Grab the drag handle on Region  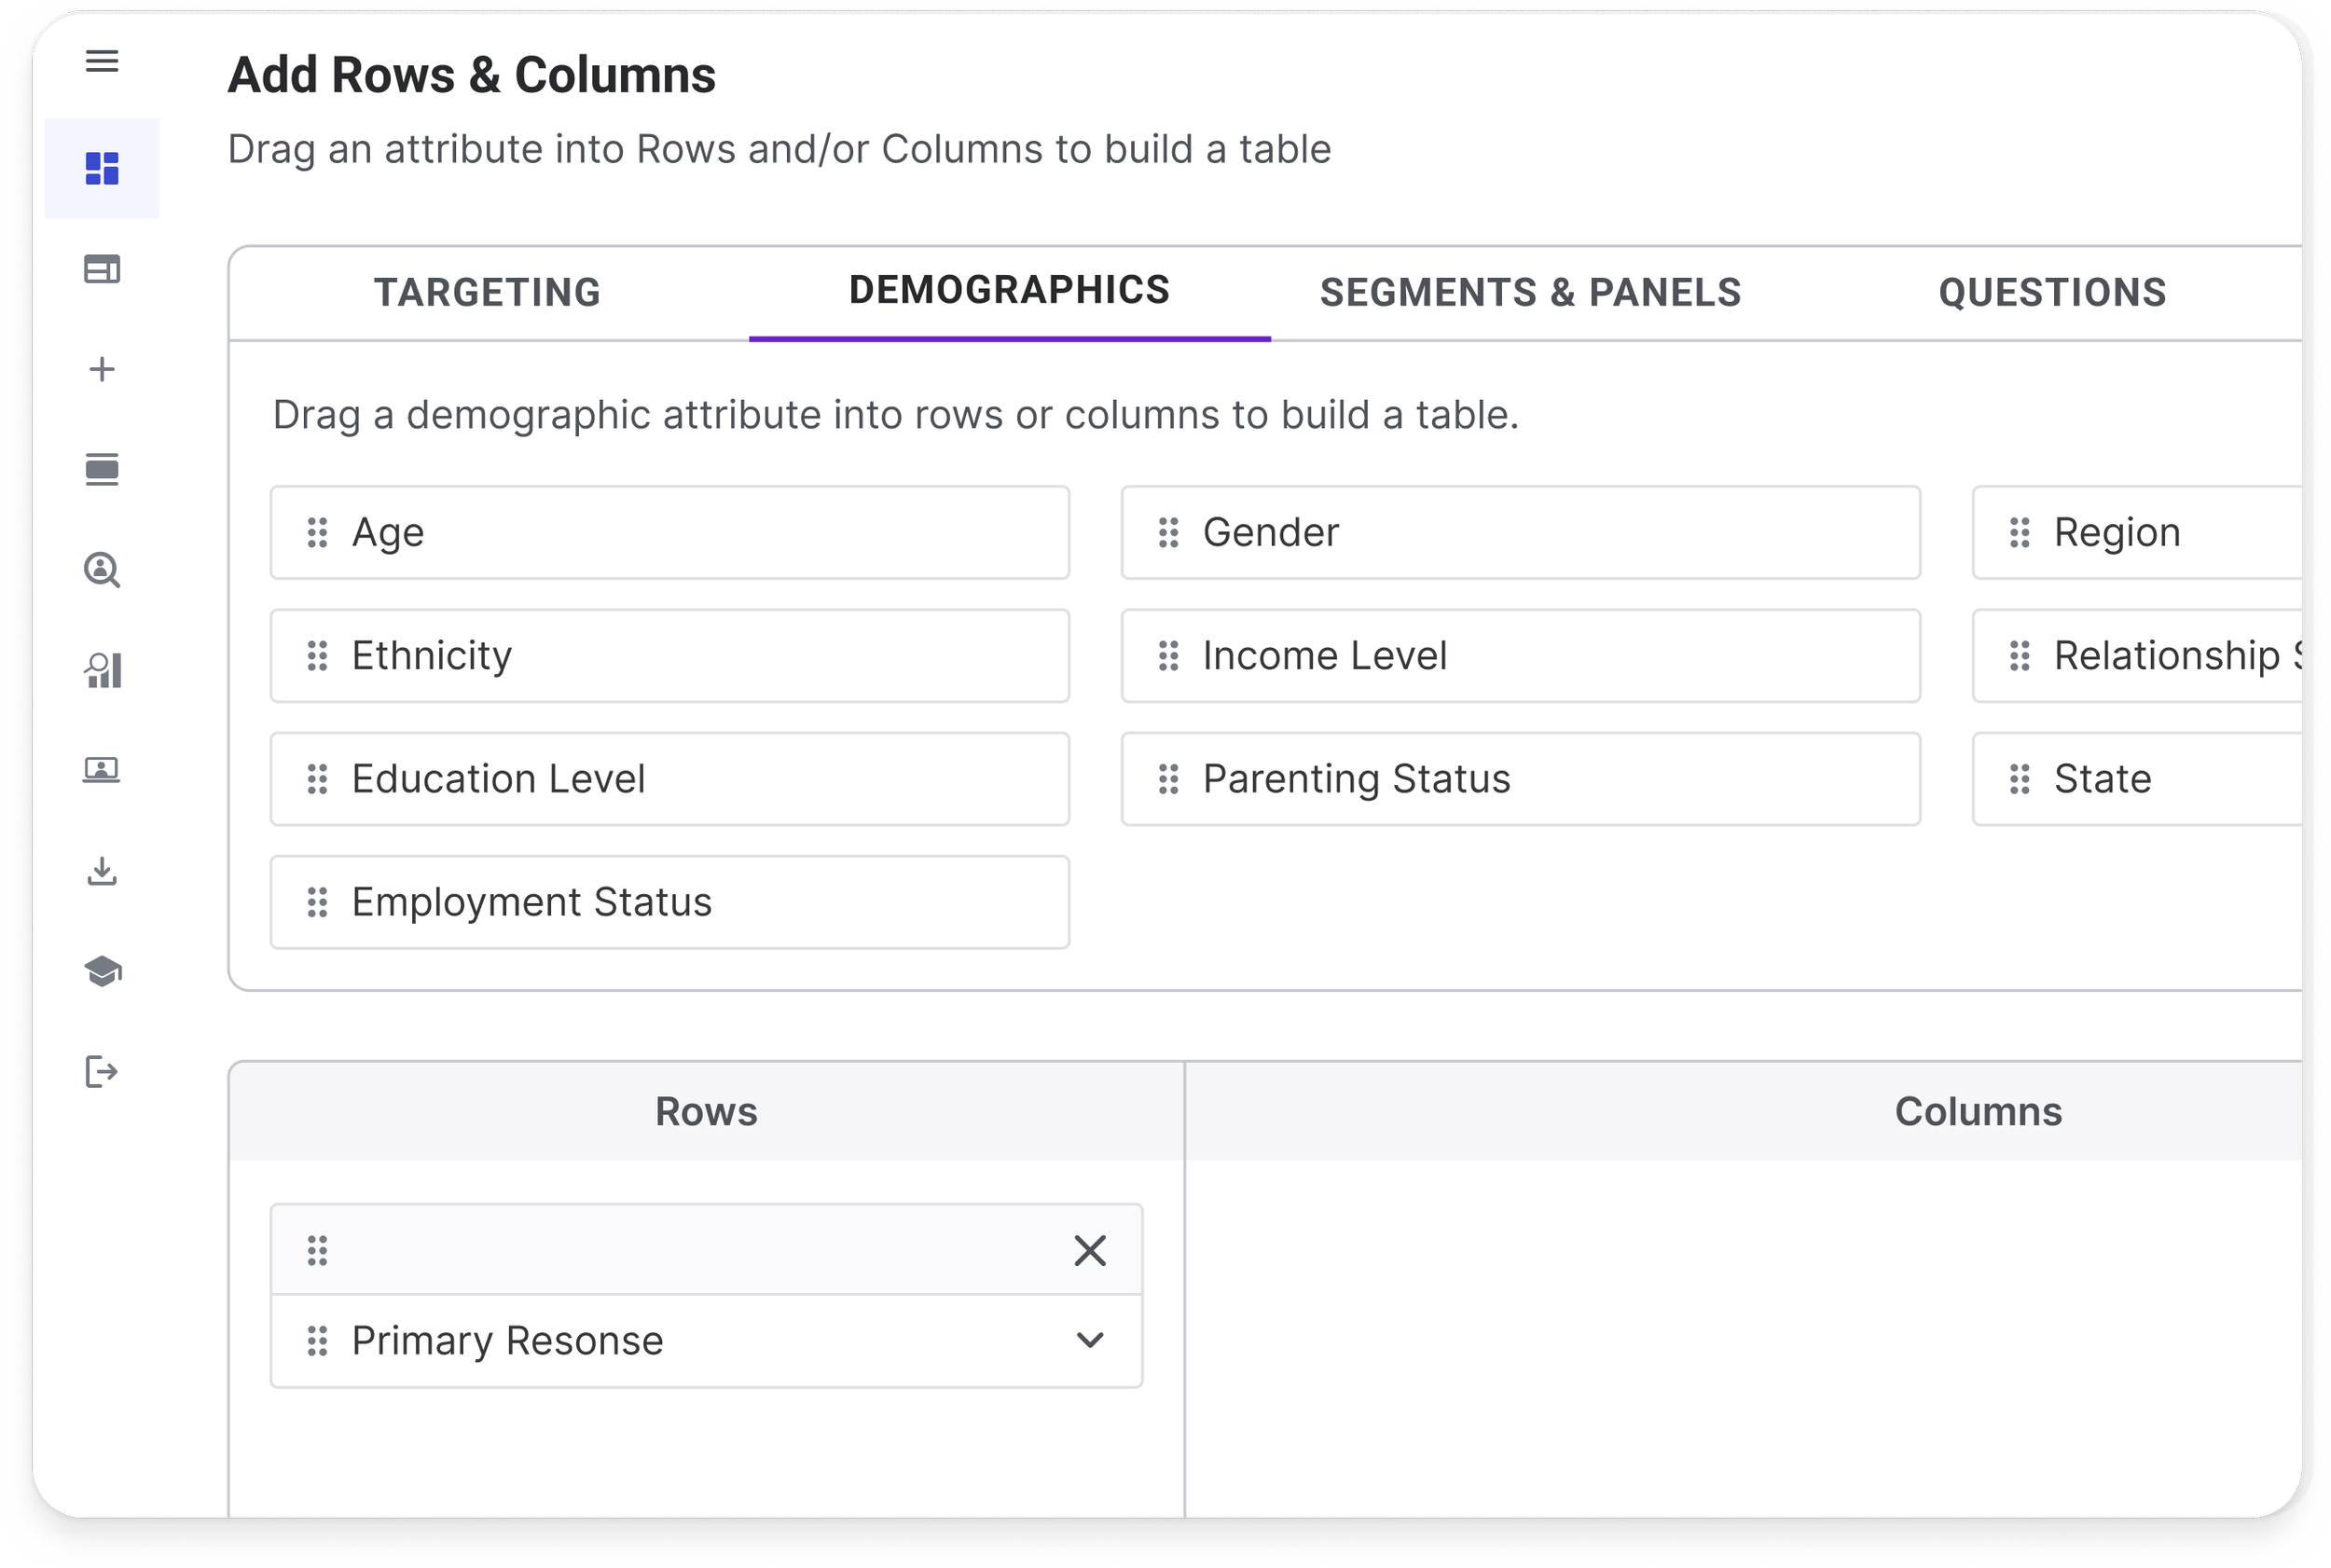point(2019,533)
